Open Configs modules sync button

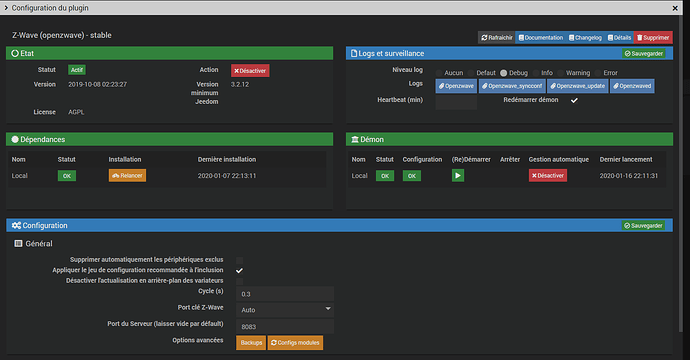pos(295,342)
